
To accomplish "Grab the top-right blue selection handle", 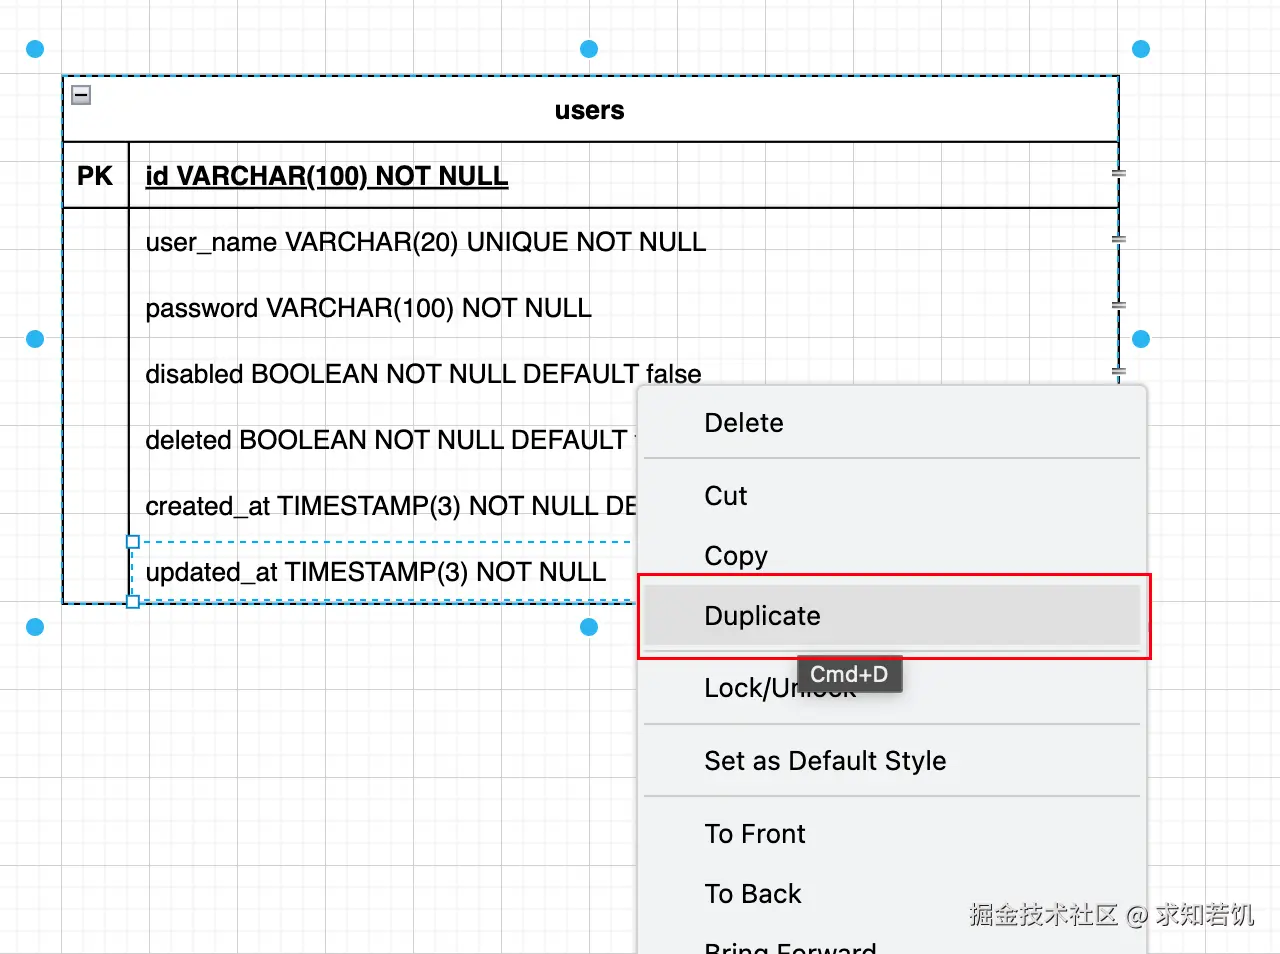I will pyautogui.click(x=1141, y=49).
